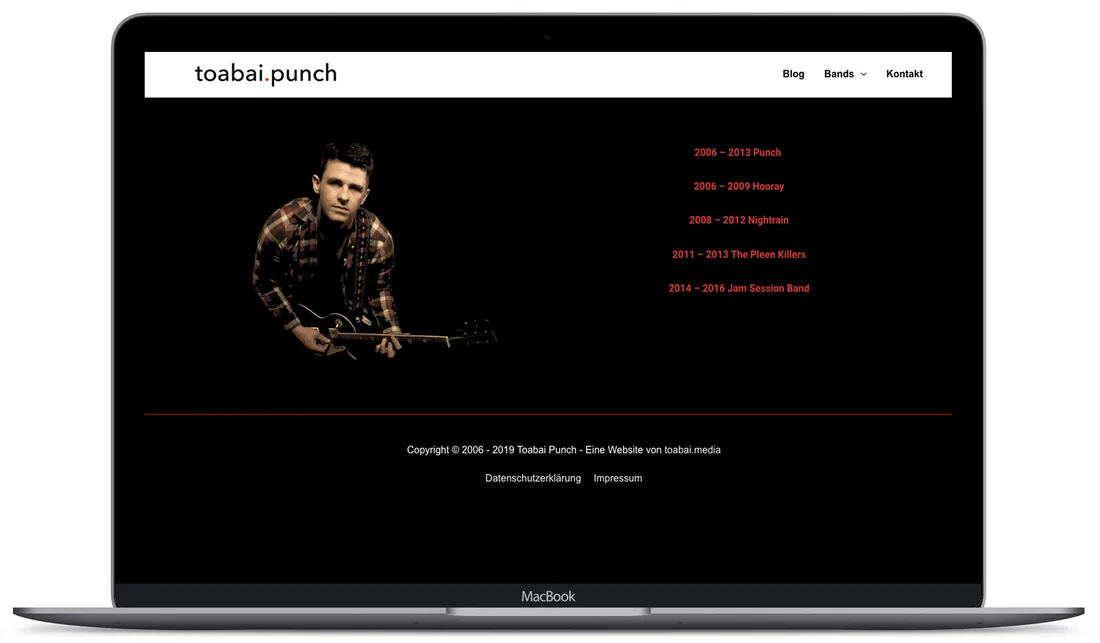Viewport: 1100px width, 643px height.
Task: Go to the Kontakt page
Action: coord(904,74)
